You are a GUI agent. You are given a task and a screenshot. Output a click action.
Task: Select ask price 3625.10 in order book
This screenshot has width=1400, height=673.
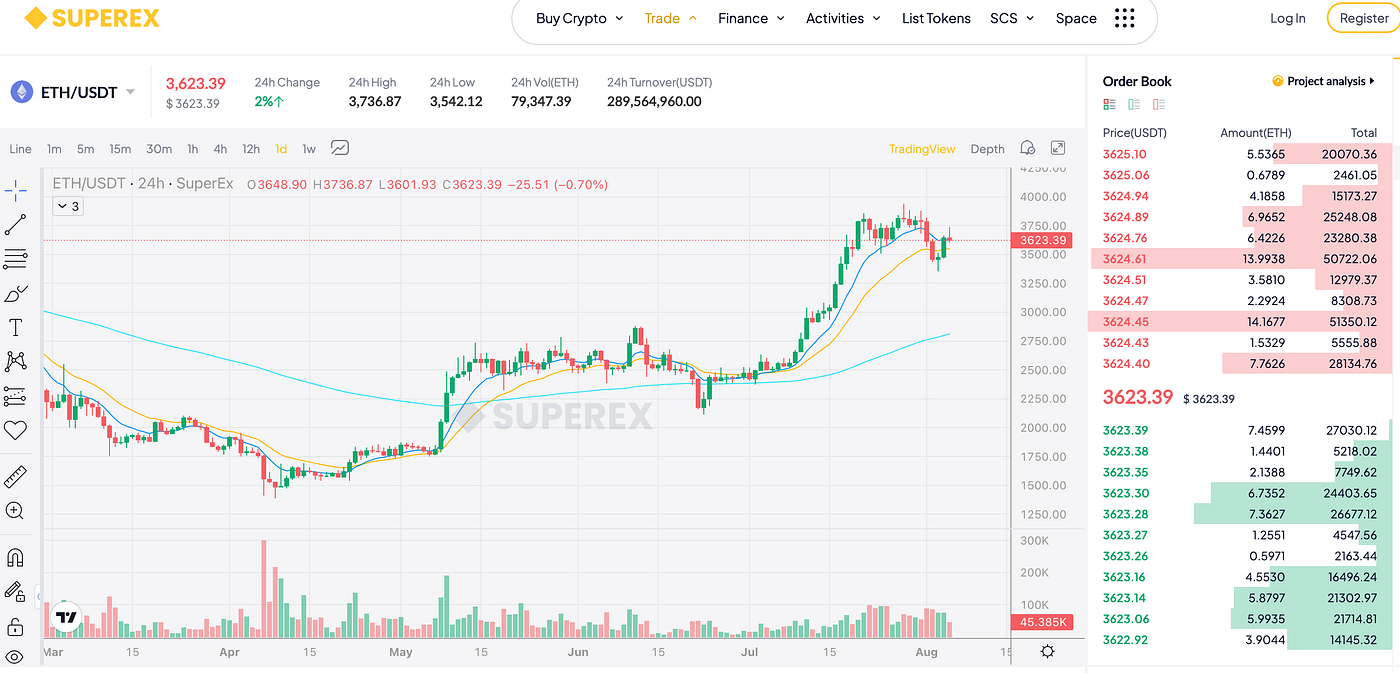(1125, 154)
